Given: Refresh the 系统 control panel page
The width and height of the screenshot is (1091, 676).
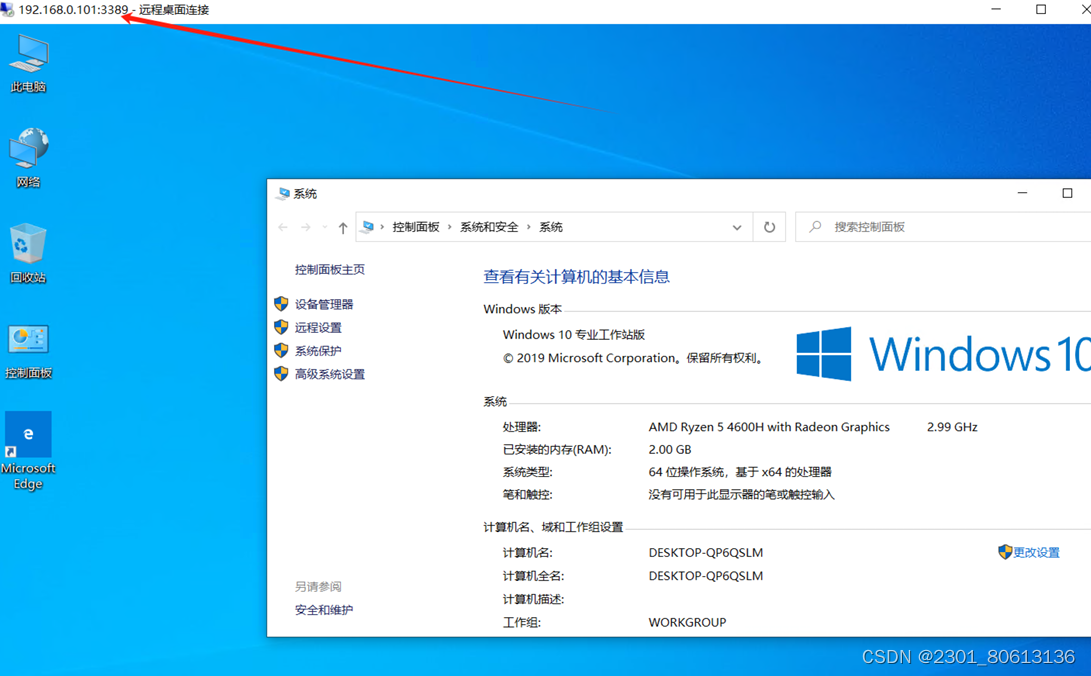Looking at the screenshot, I should (x=769, y=227).
